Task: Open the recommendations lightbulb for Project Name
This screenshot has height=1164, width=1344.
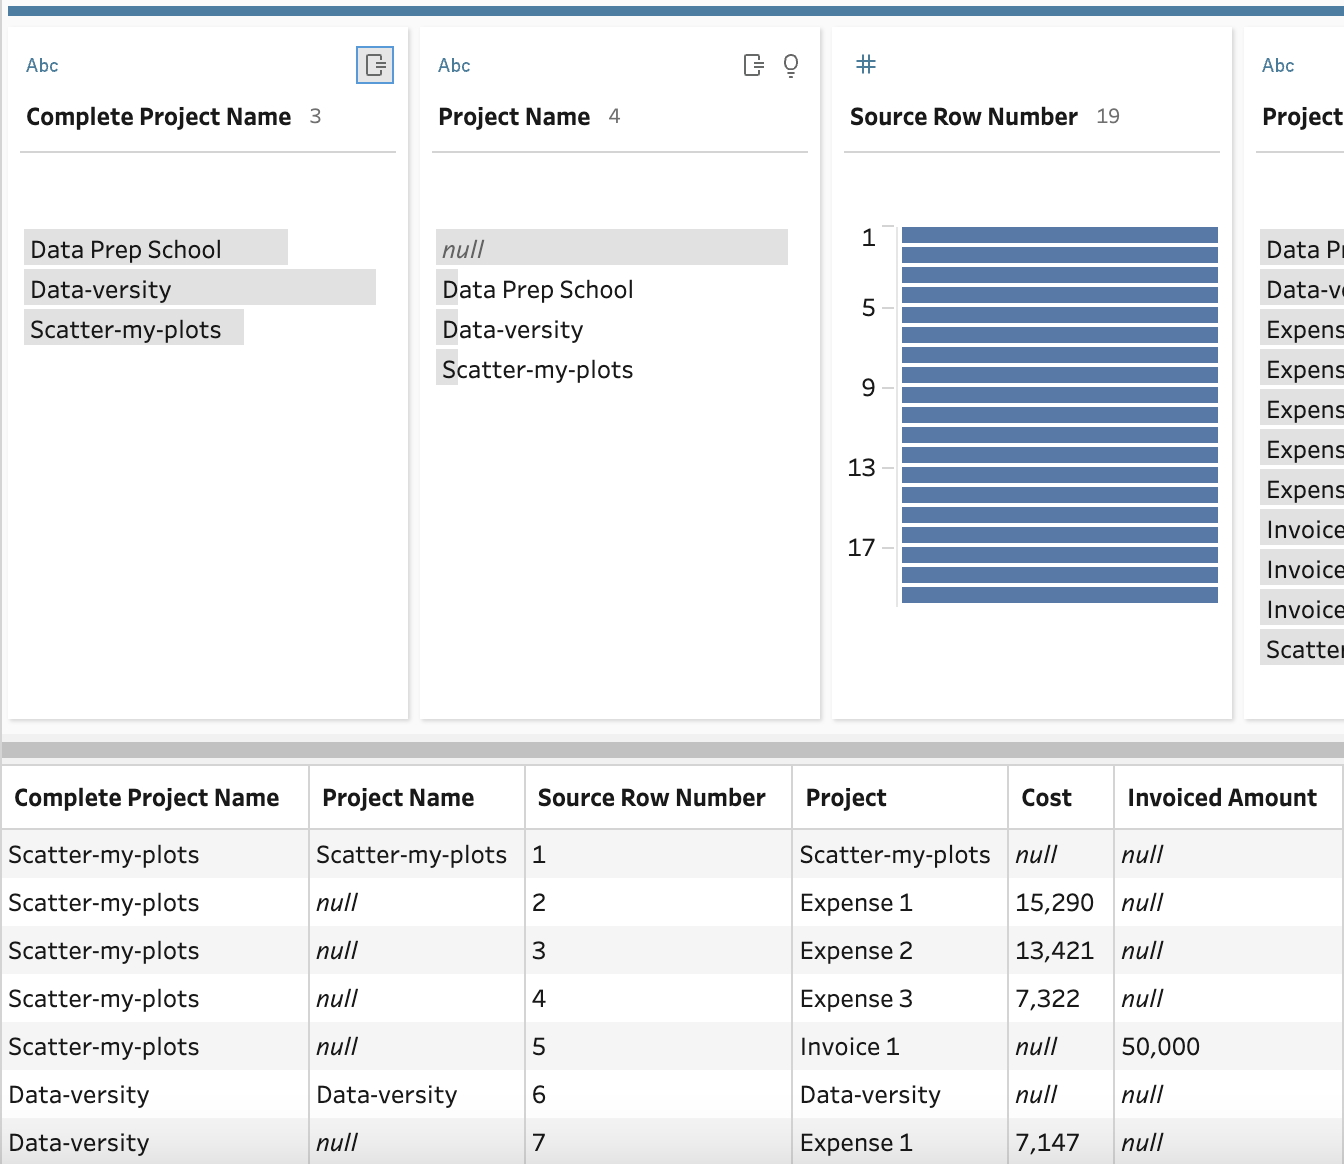Action: tap(790, 65)
